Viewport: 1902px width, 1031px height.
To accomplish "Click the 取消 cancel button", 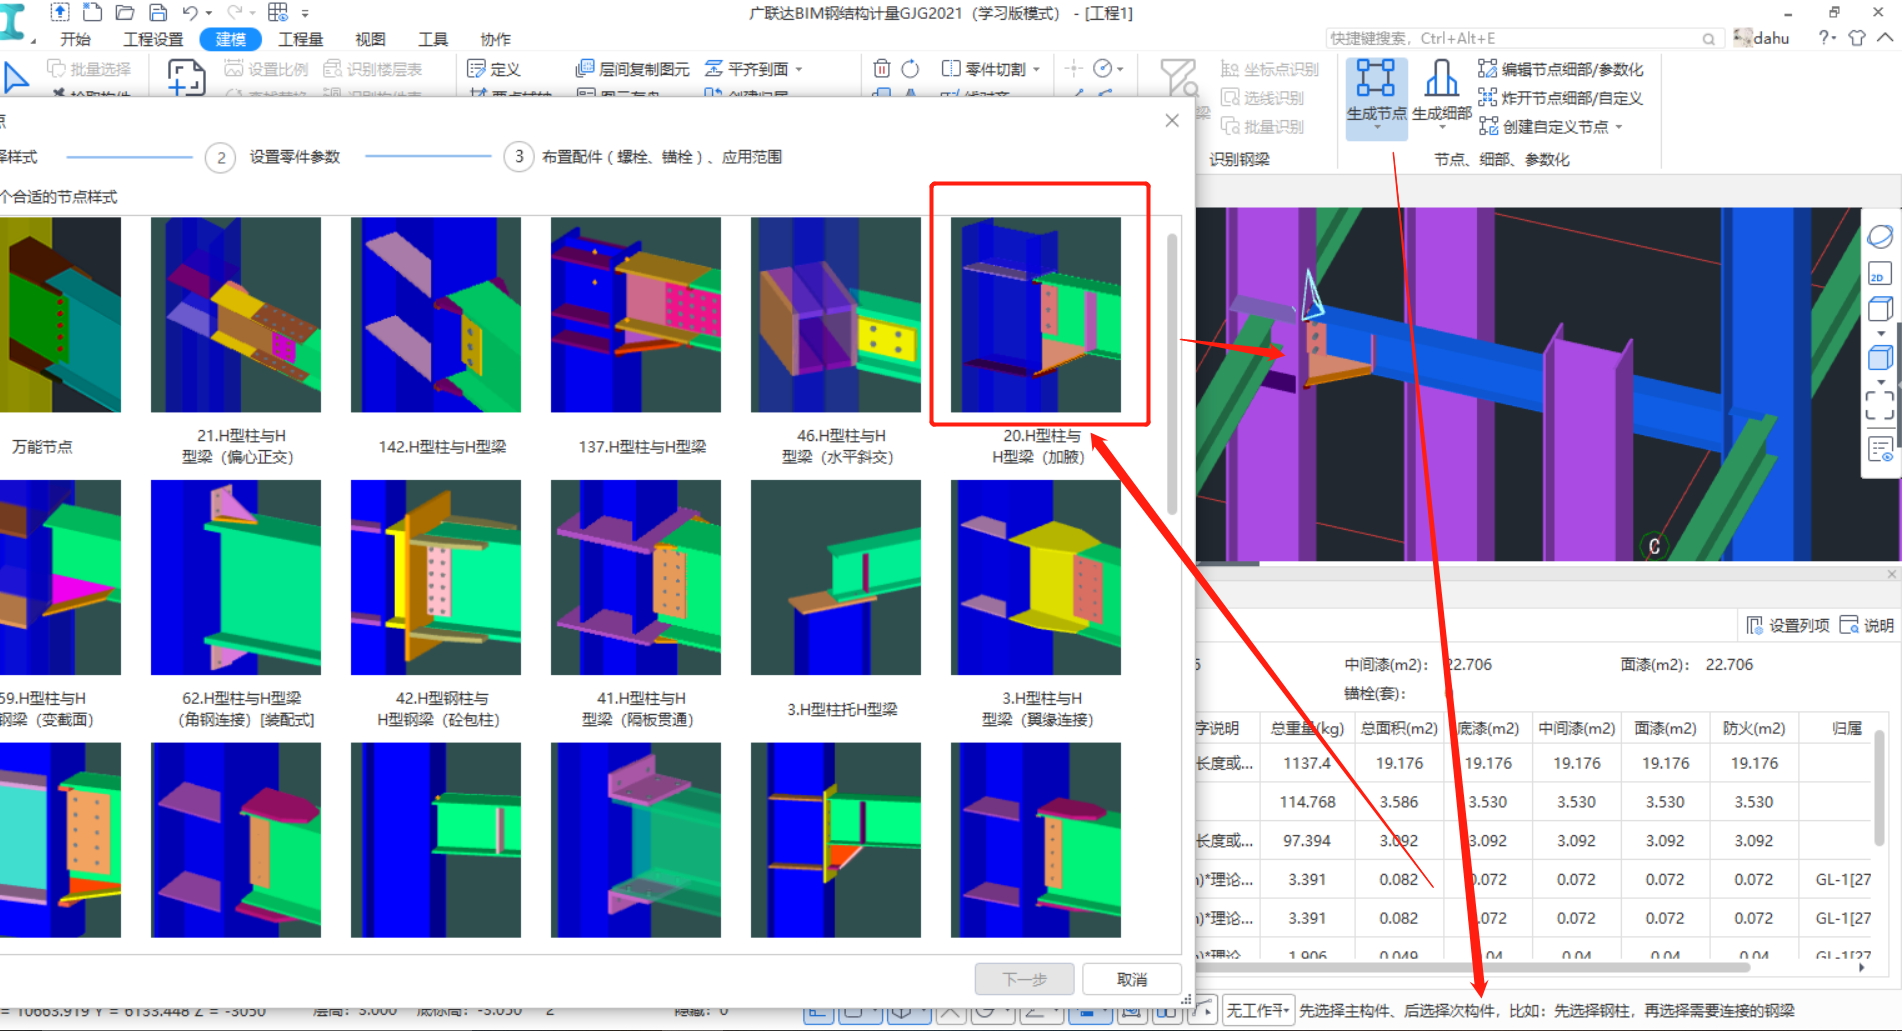I will pos(1132,979).
